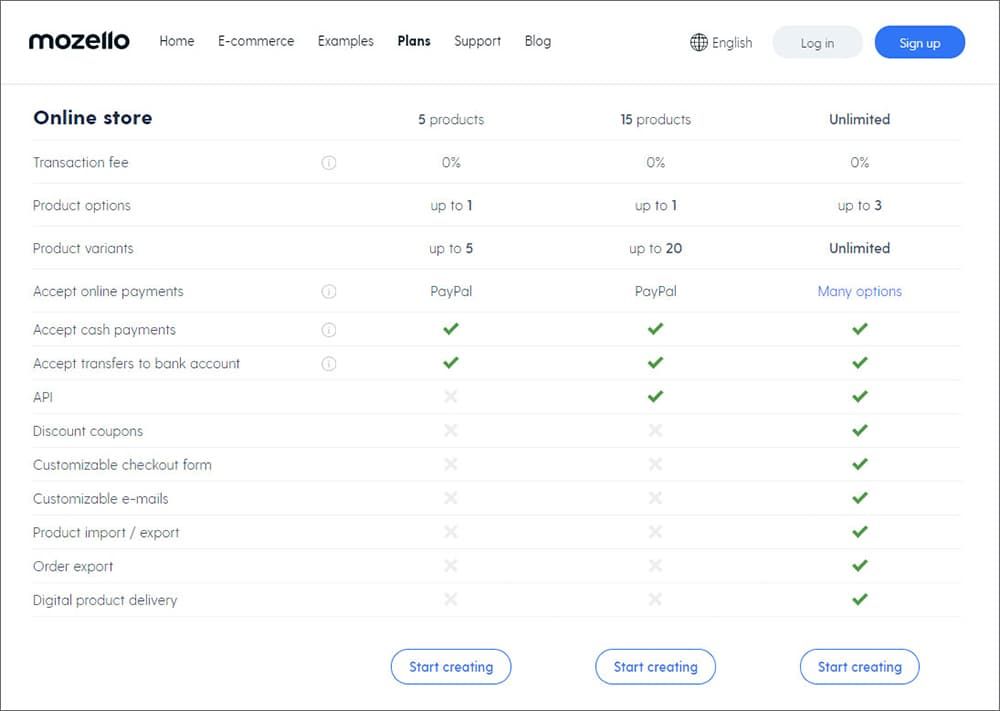Click the Discount coupons row label
Screen dimensions: 1000x711
coord(88,431)
